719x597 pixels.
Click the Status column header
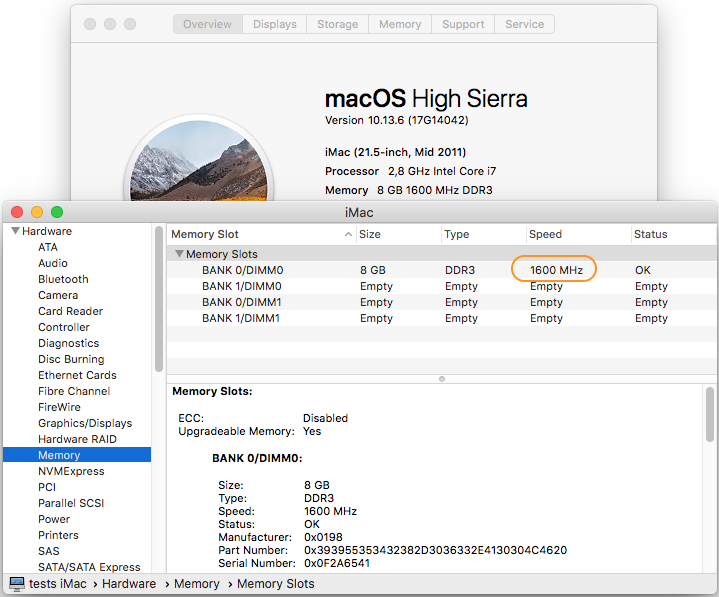point(674,234)
